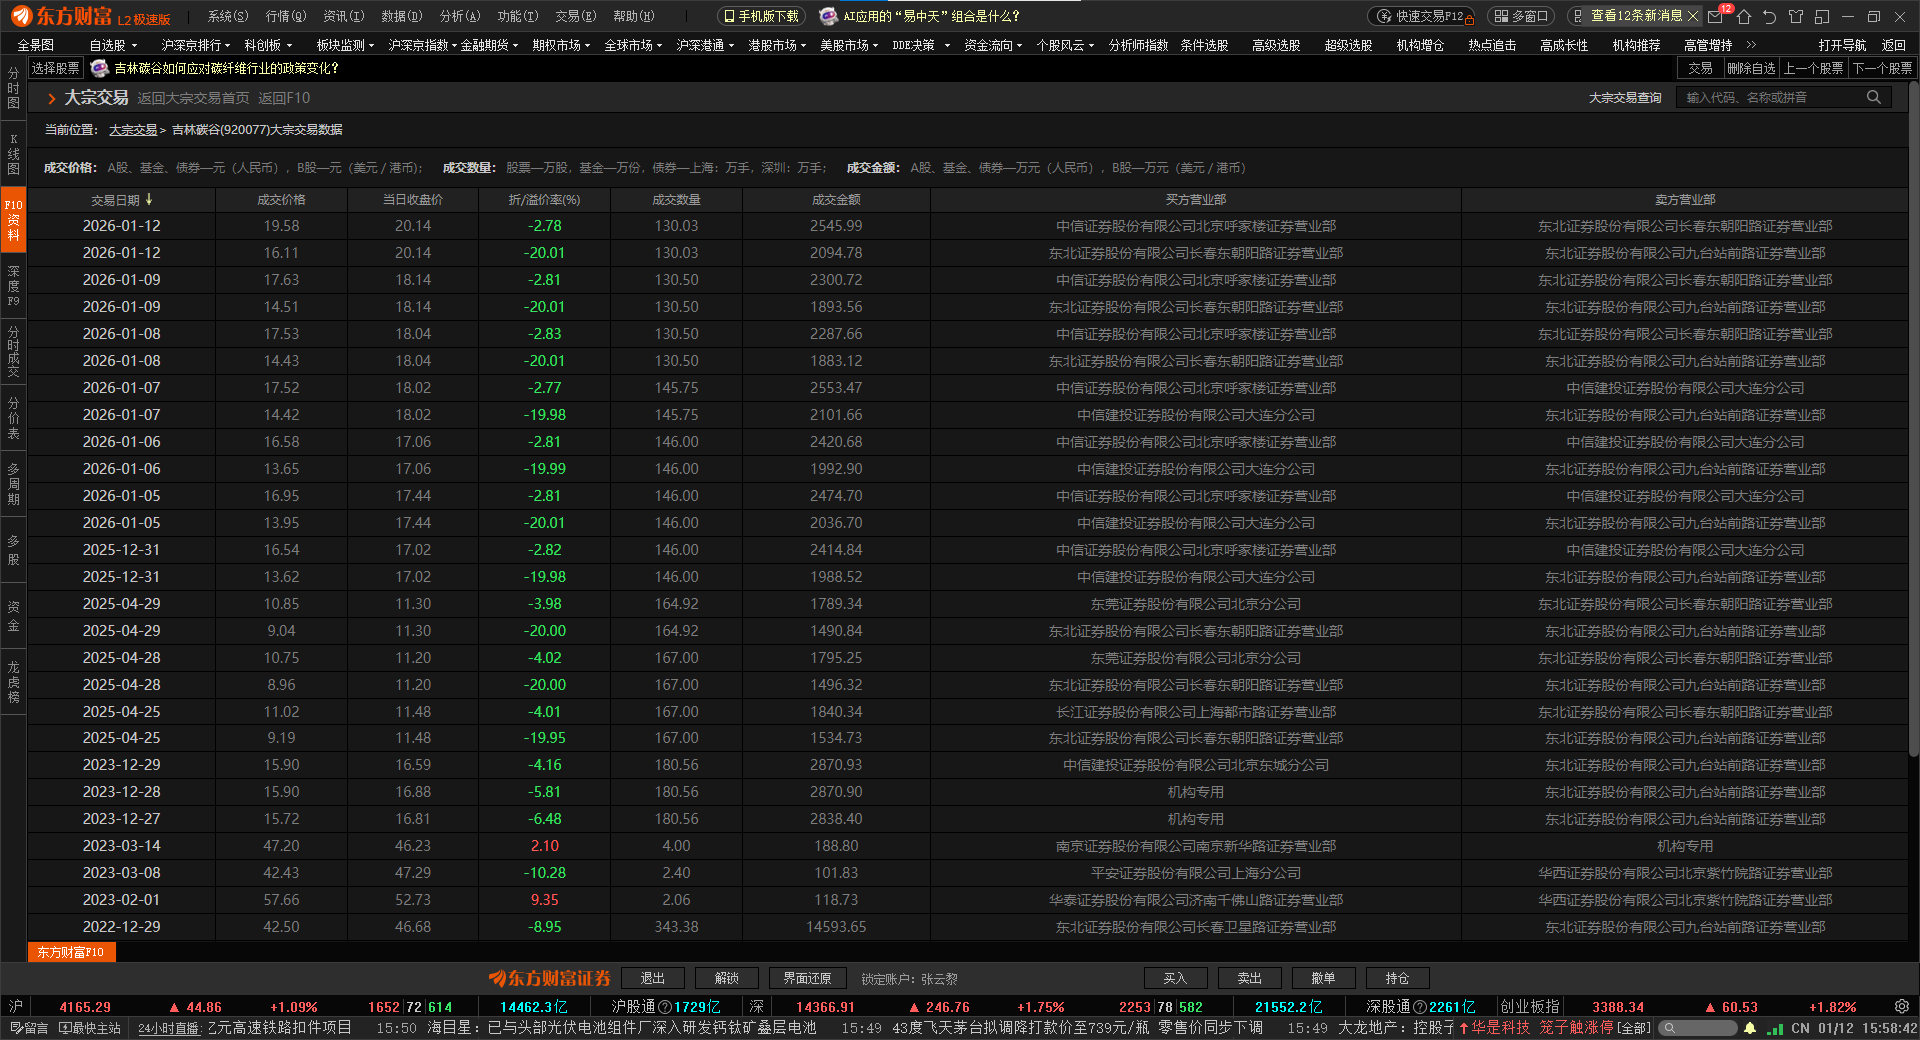Open 多股 sidebar panel
Screen dimensions: 1920x1040
(x=13, y=549)
